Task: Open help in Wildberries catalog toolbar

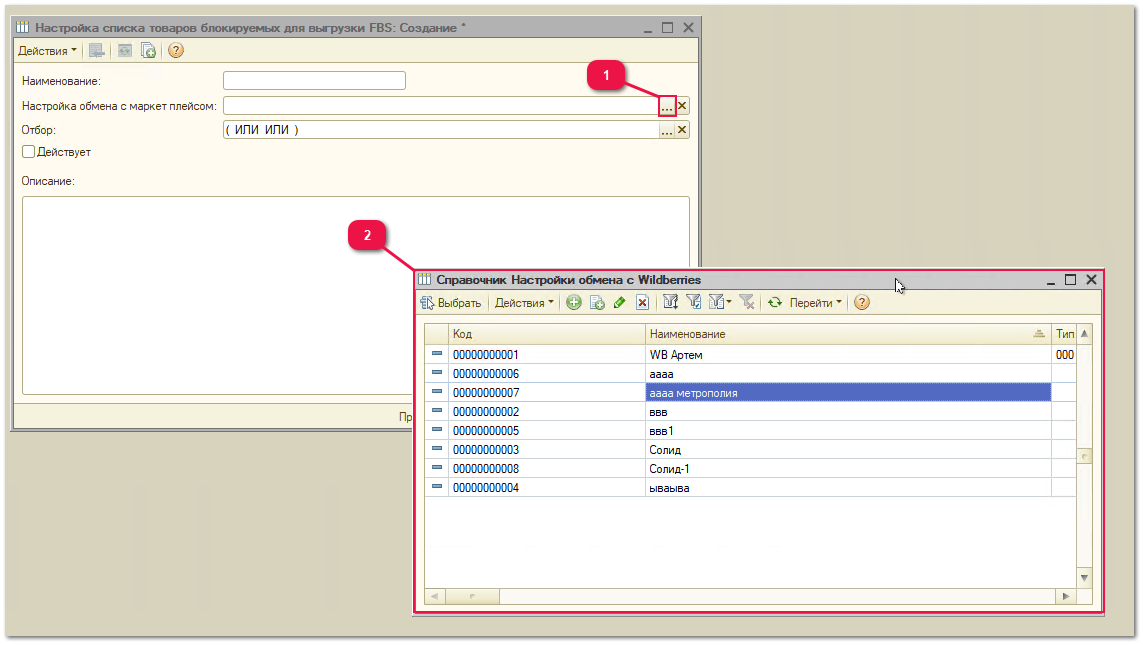Action: tap(862, 302)
